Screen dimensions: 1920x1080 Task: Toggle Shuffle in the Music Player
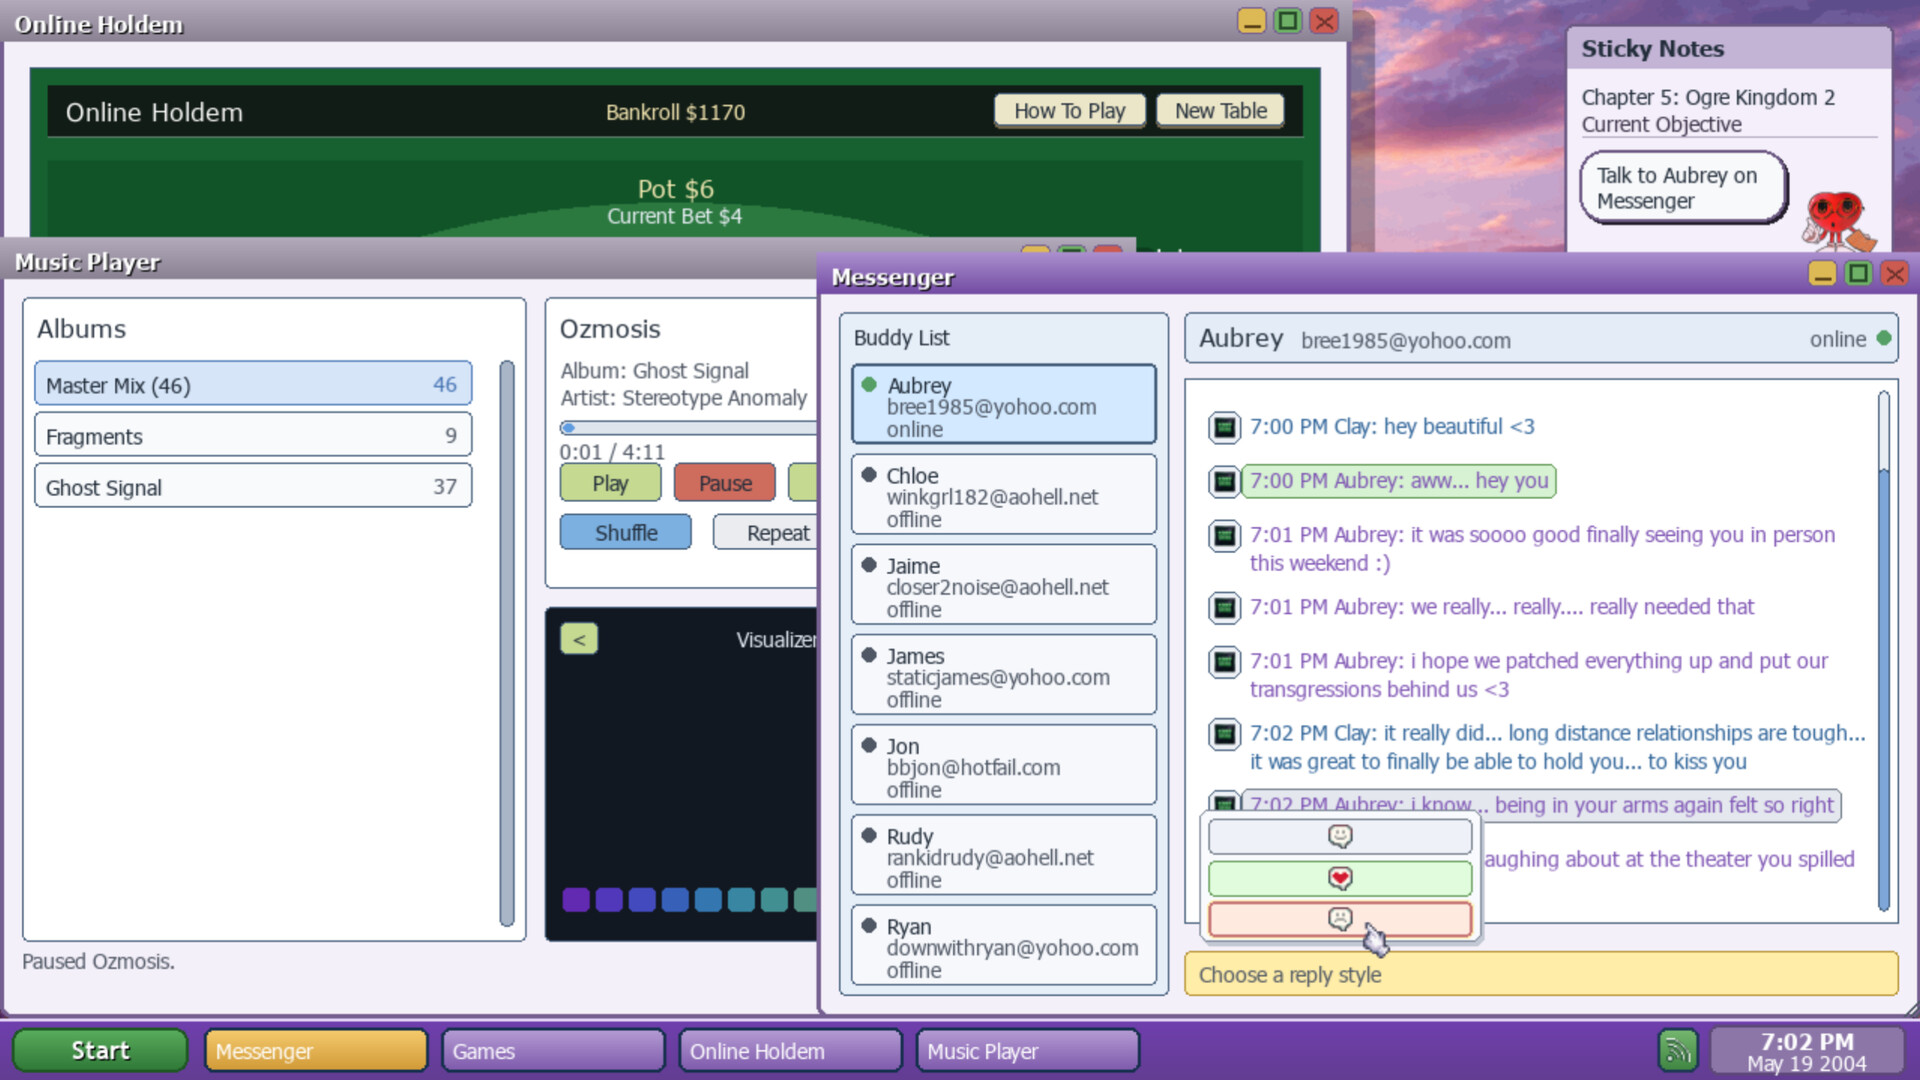coord(625,532)
